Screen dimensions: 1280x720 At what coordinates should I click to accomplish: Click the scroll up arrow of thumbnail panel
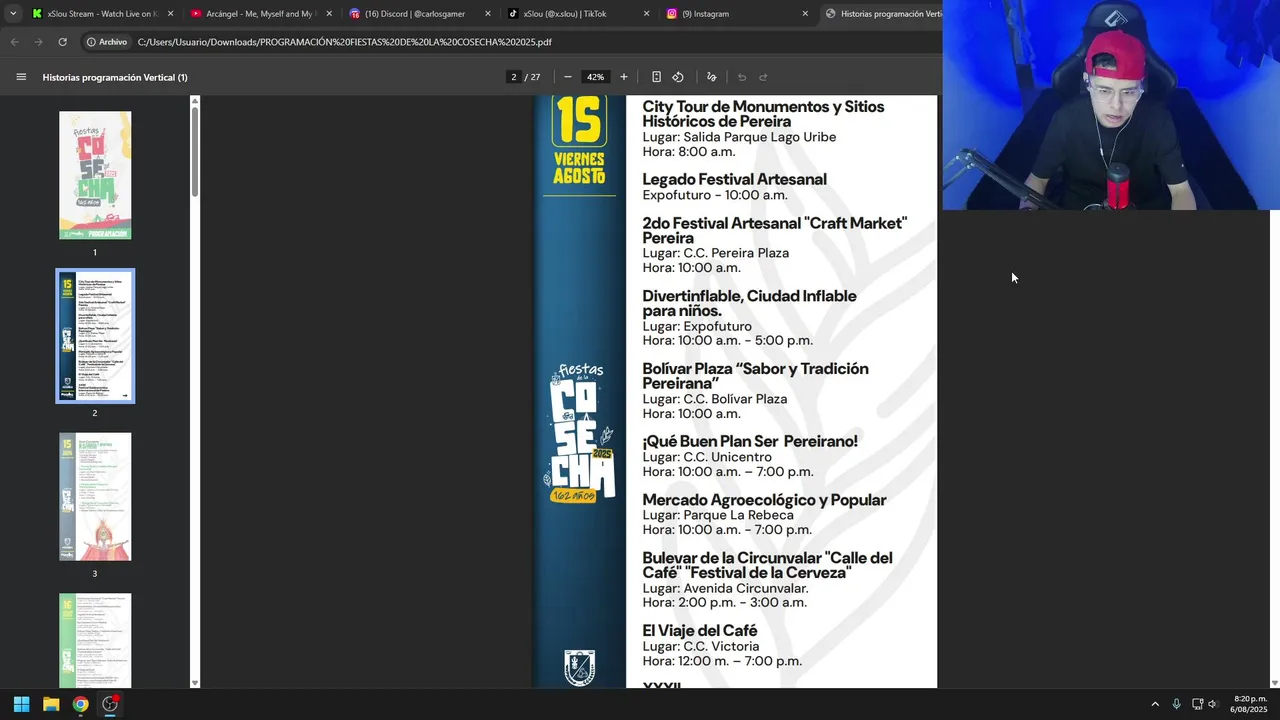195,100
